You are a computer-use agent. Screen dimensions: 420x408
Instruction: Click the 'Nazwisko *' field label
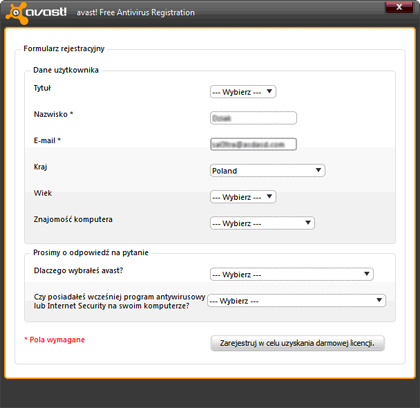[53, 114]
